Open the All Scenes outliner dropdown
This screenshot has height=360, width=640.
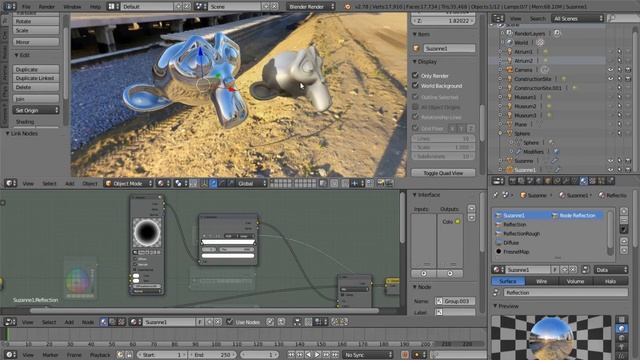(577, 18)
